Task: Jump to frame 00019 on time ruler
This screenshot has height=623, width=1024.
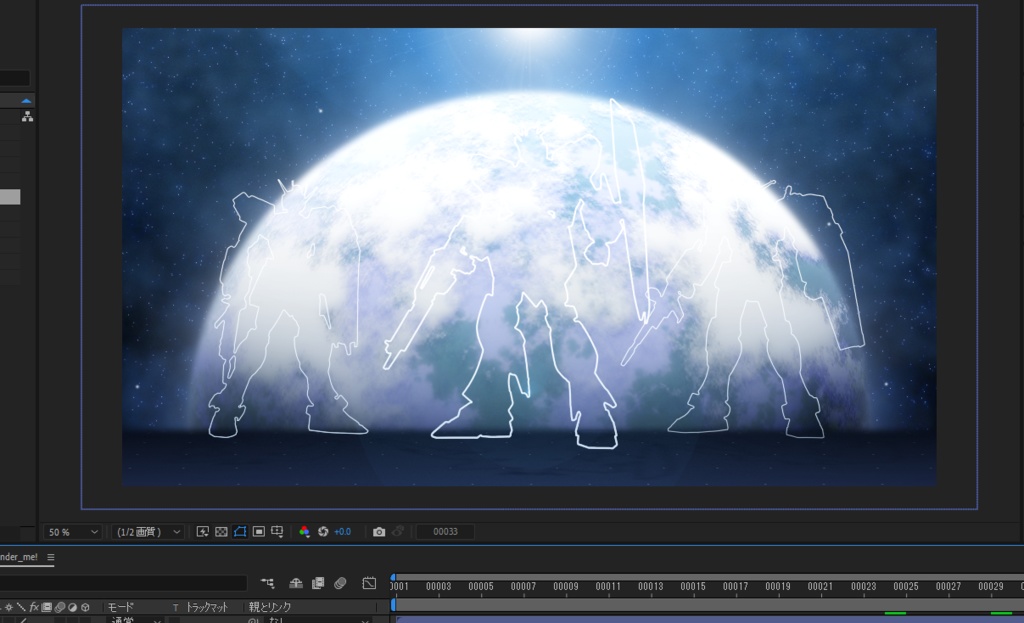Action: [x=778, y=586]
